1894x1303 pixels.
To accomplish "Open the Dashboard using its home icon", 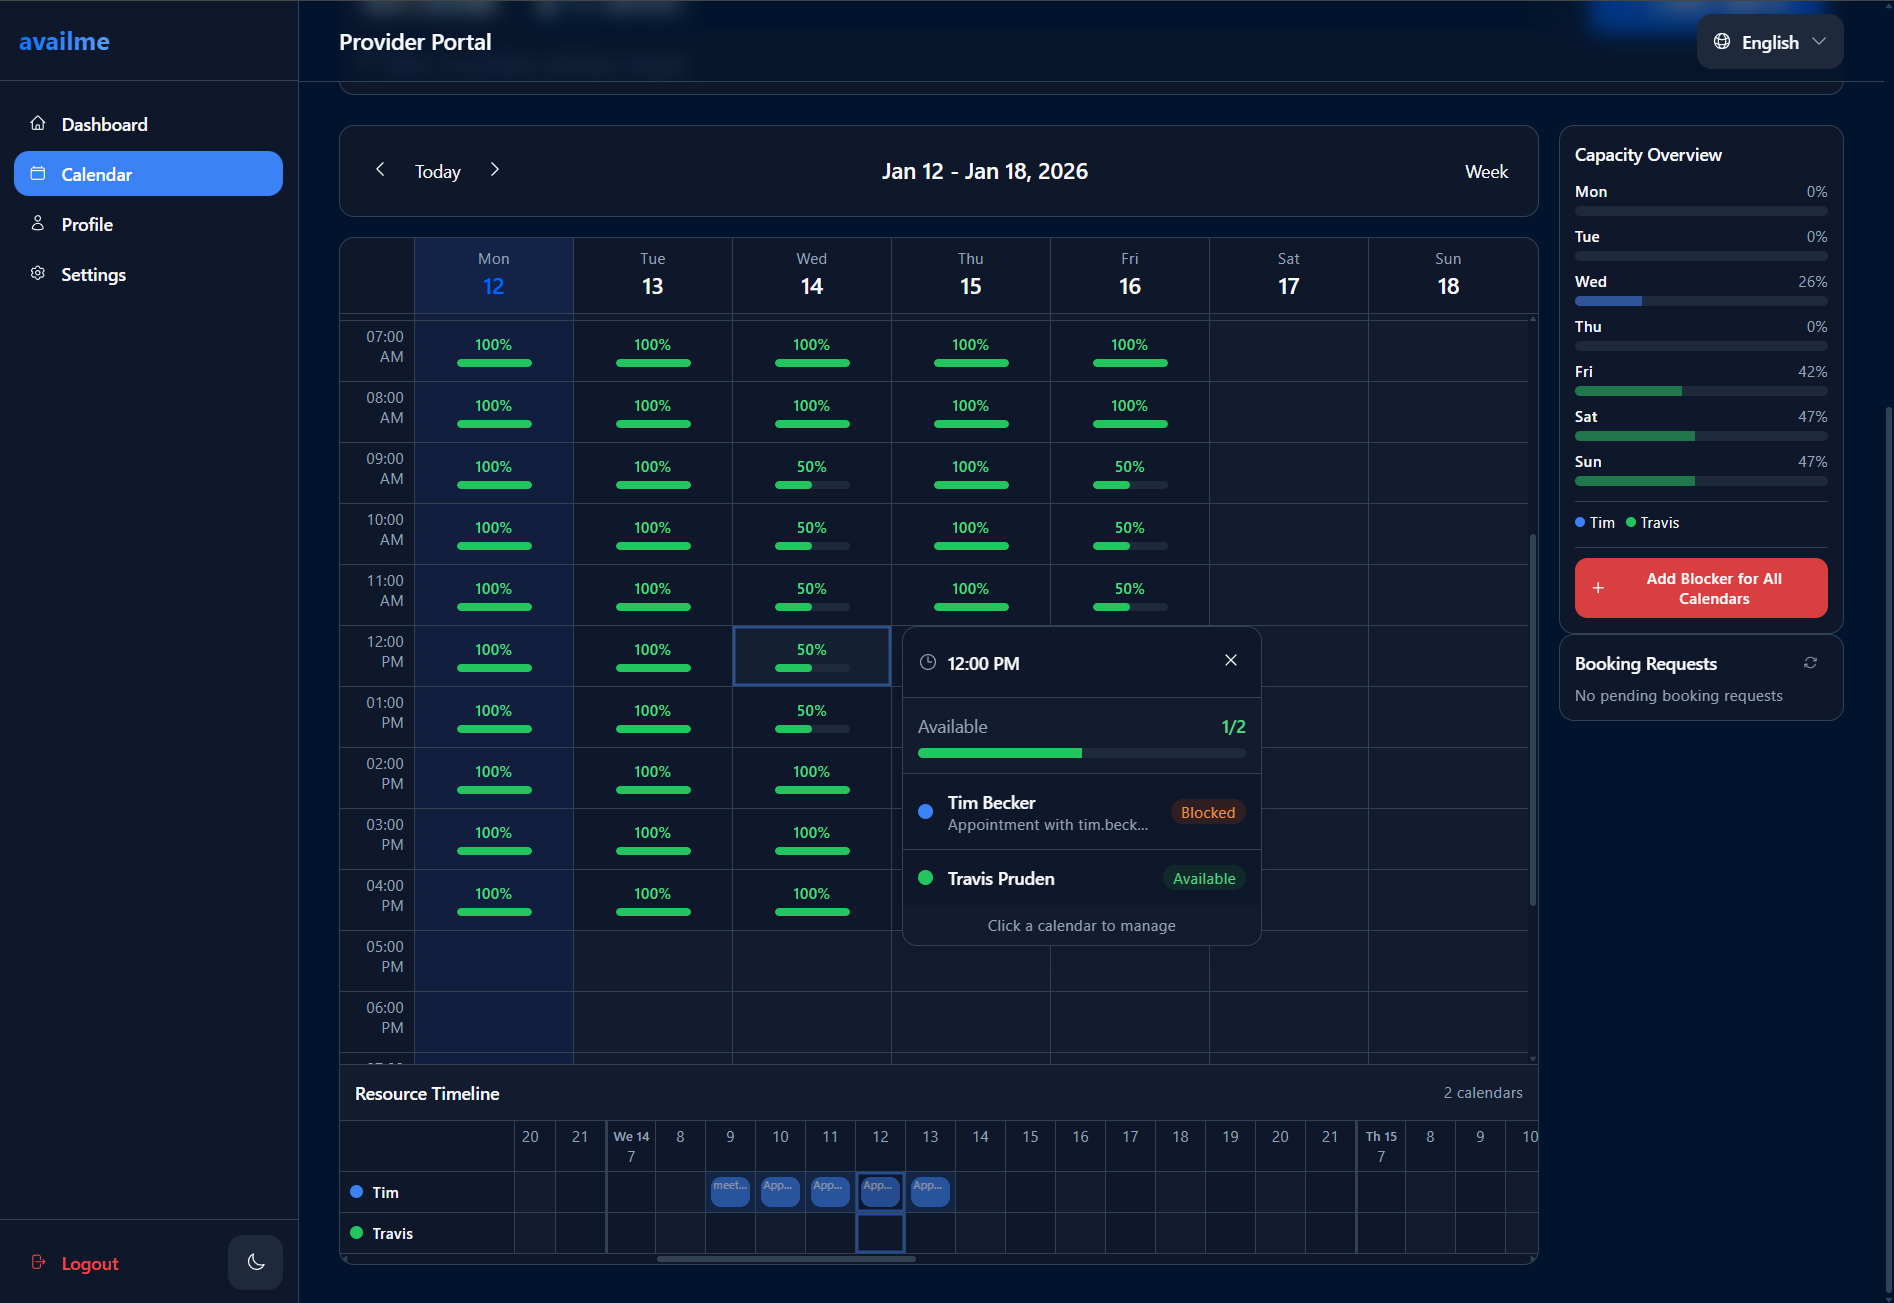I will [x=37, y=122].
